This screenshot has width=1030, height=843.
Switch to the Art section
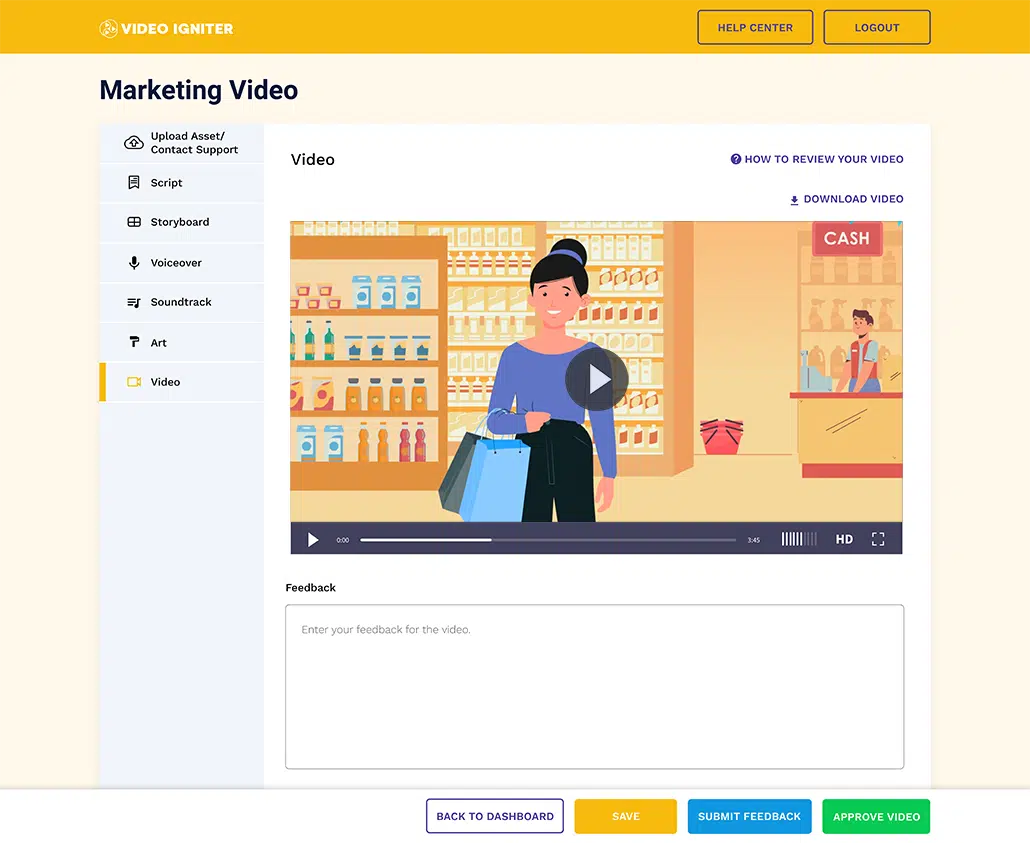pyautogui.click(x=158, y=342)
